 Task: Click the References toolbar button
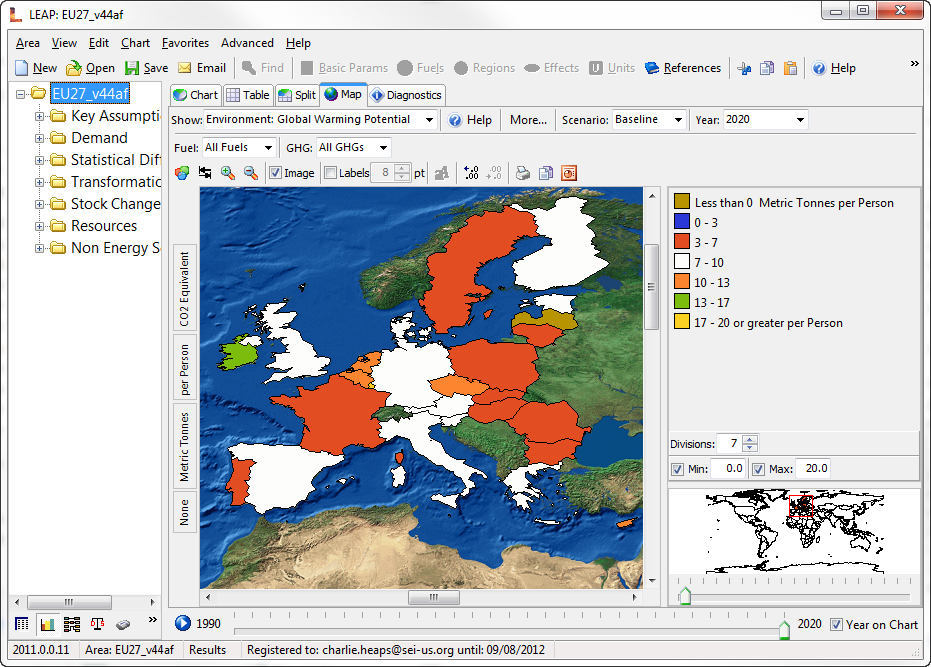click(x=683, y=68)
